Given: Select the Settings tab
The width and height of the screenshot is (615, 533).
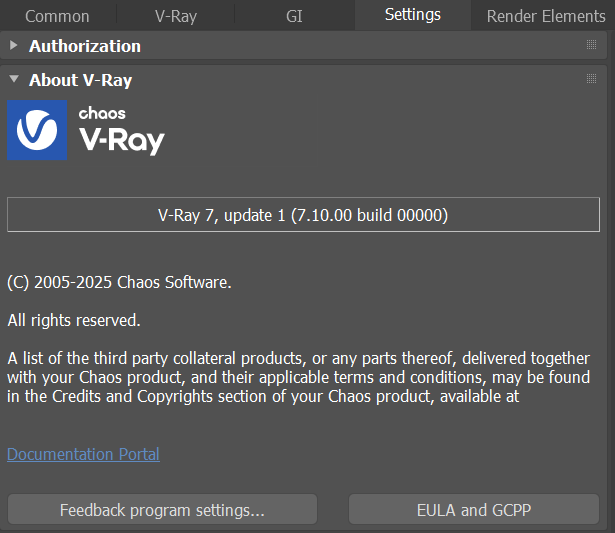Looking at the screenshot, I should pyautogui.click(x=412, y=15).
